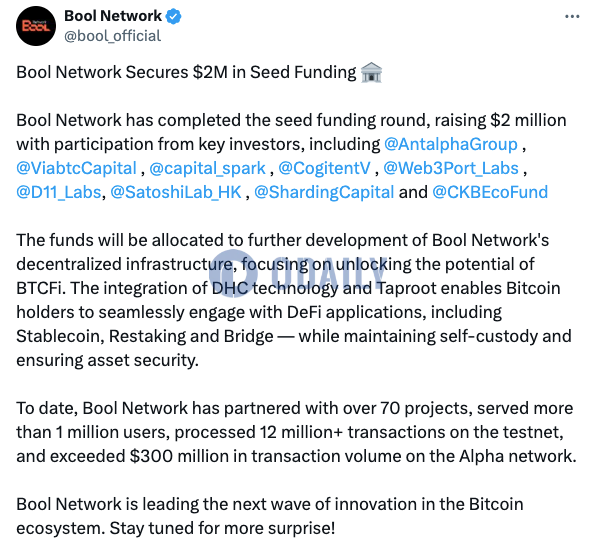The width and height of the screenshot is (596, 548).
Task: Open the Bool Network display name
Action: tap(113, 16)
